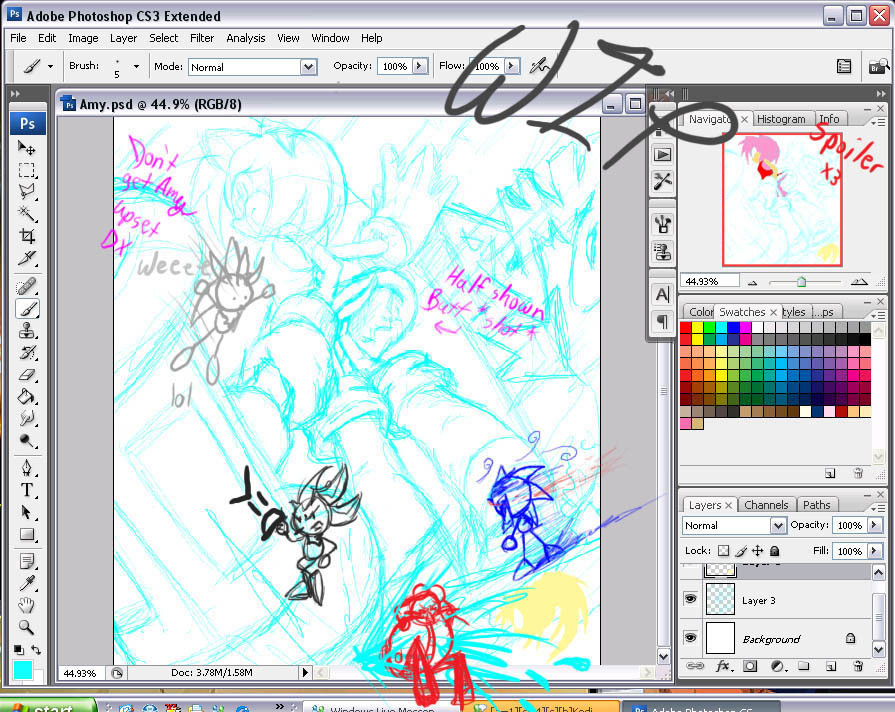Open the Analysis menu
The width and height of the screenshot is (895, 712).
(x=245, y=38)
